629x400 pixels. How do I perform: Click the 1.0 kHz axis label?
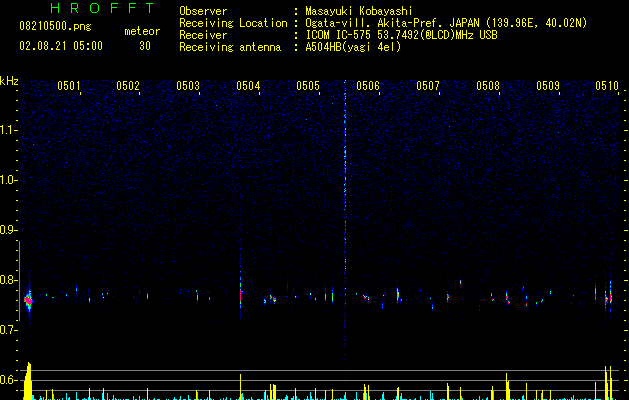coord(8,180)
